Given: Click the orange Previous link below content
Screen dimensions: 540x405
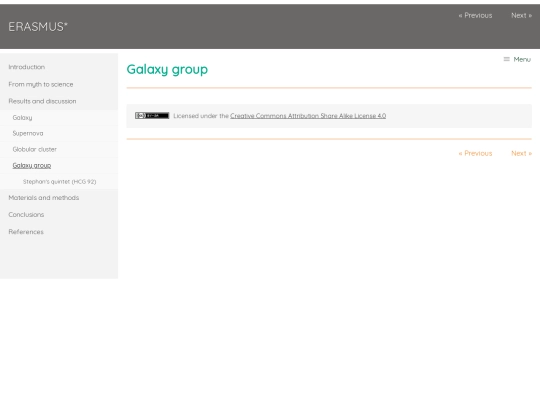Looking at the screenshot, I should [475, 153].
